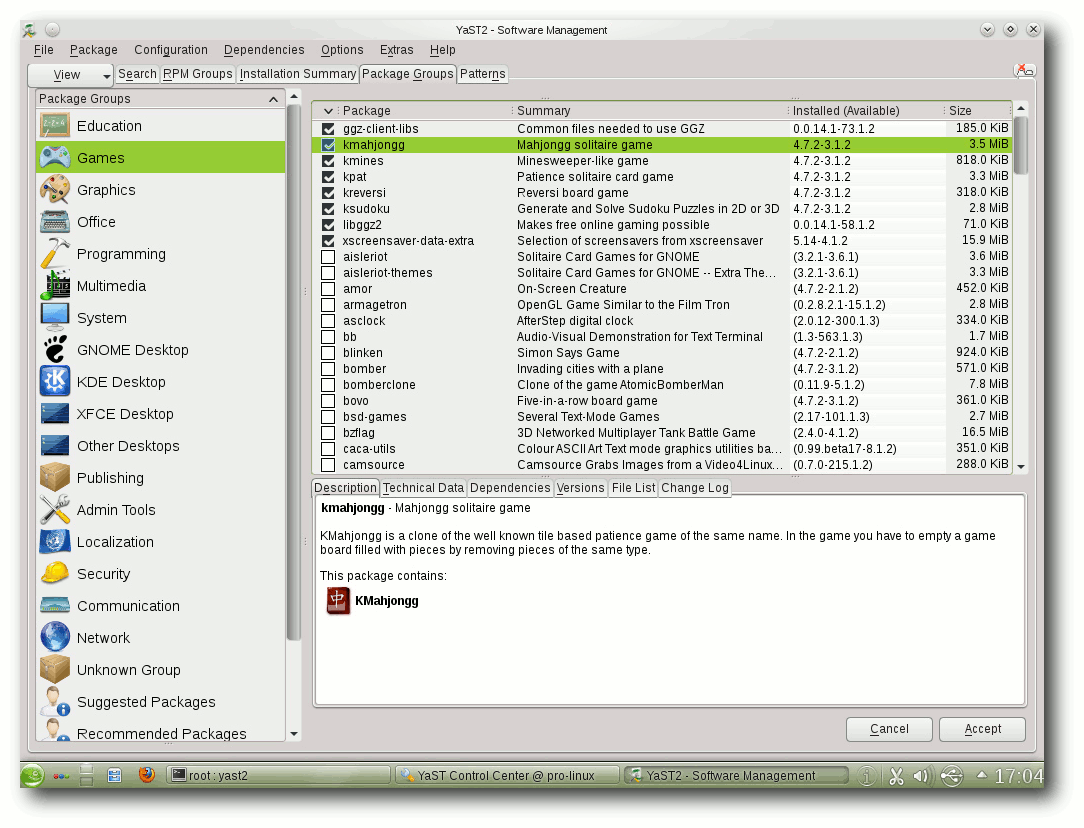Tick the bomberclone checkbox
The height and width of the screenshot is (828, 1084).
pyautogui.click(x=328, y=385)
